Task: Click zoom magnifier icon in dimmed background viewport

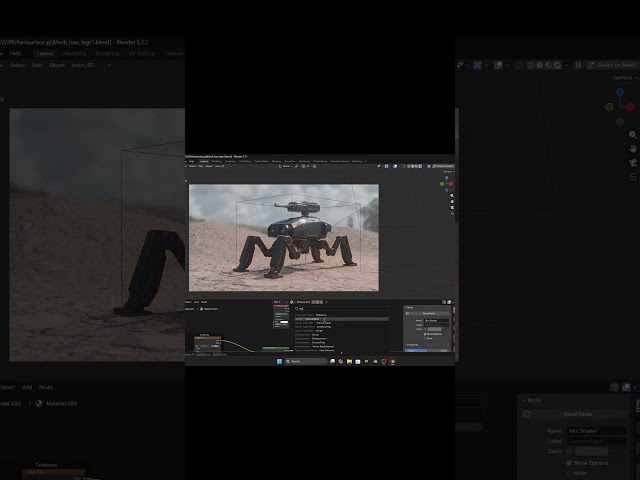Action: pos(633,135)
